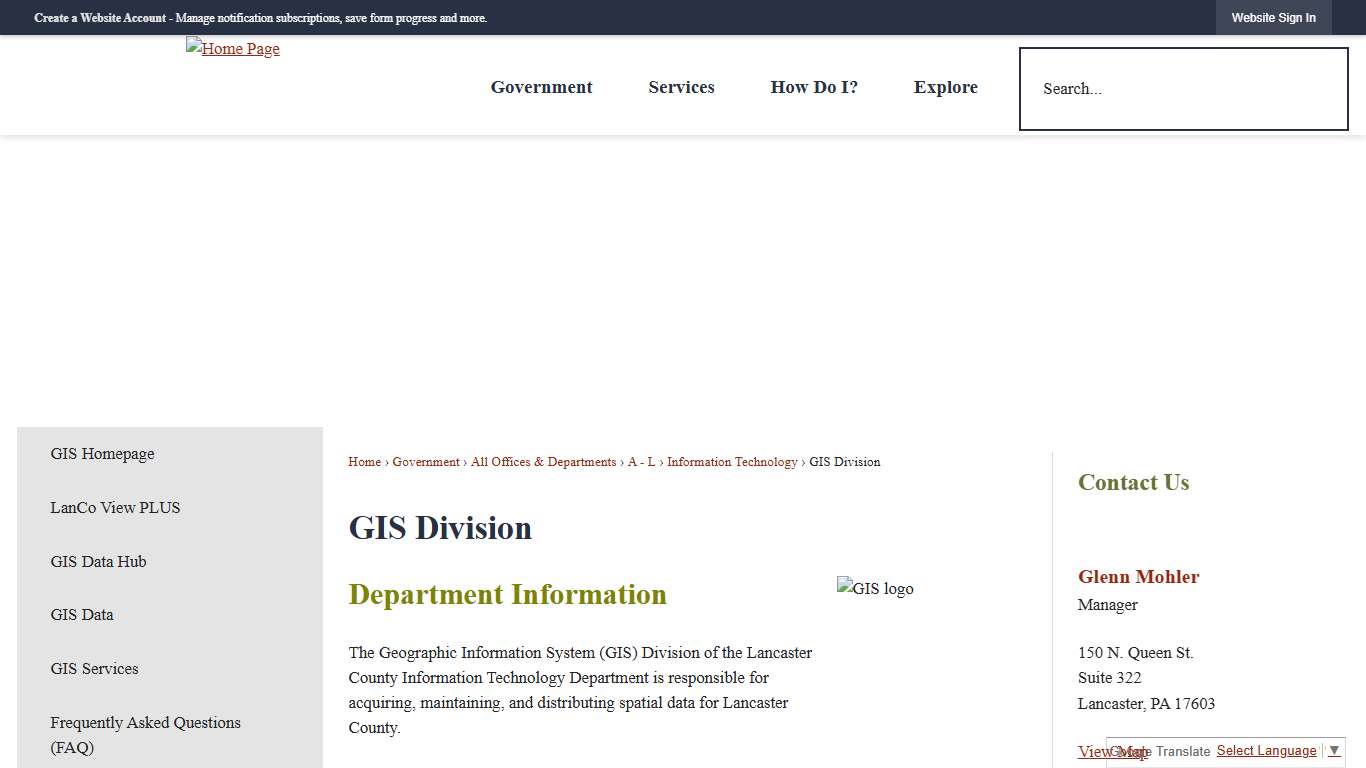Open the Services navigation menu

[x=681, y=87]
